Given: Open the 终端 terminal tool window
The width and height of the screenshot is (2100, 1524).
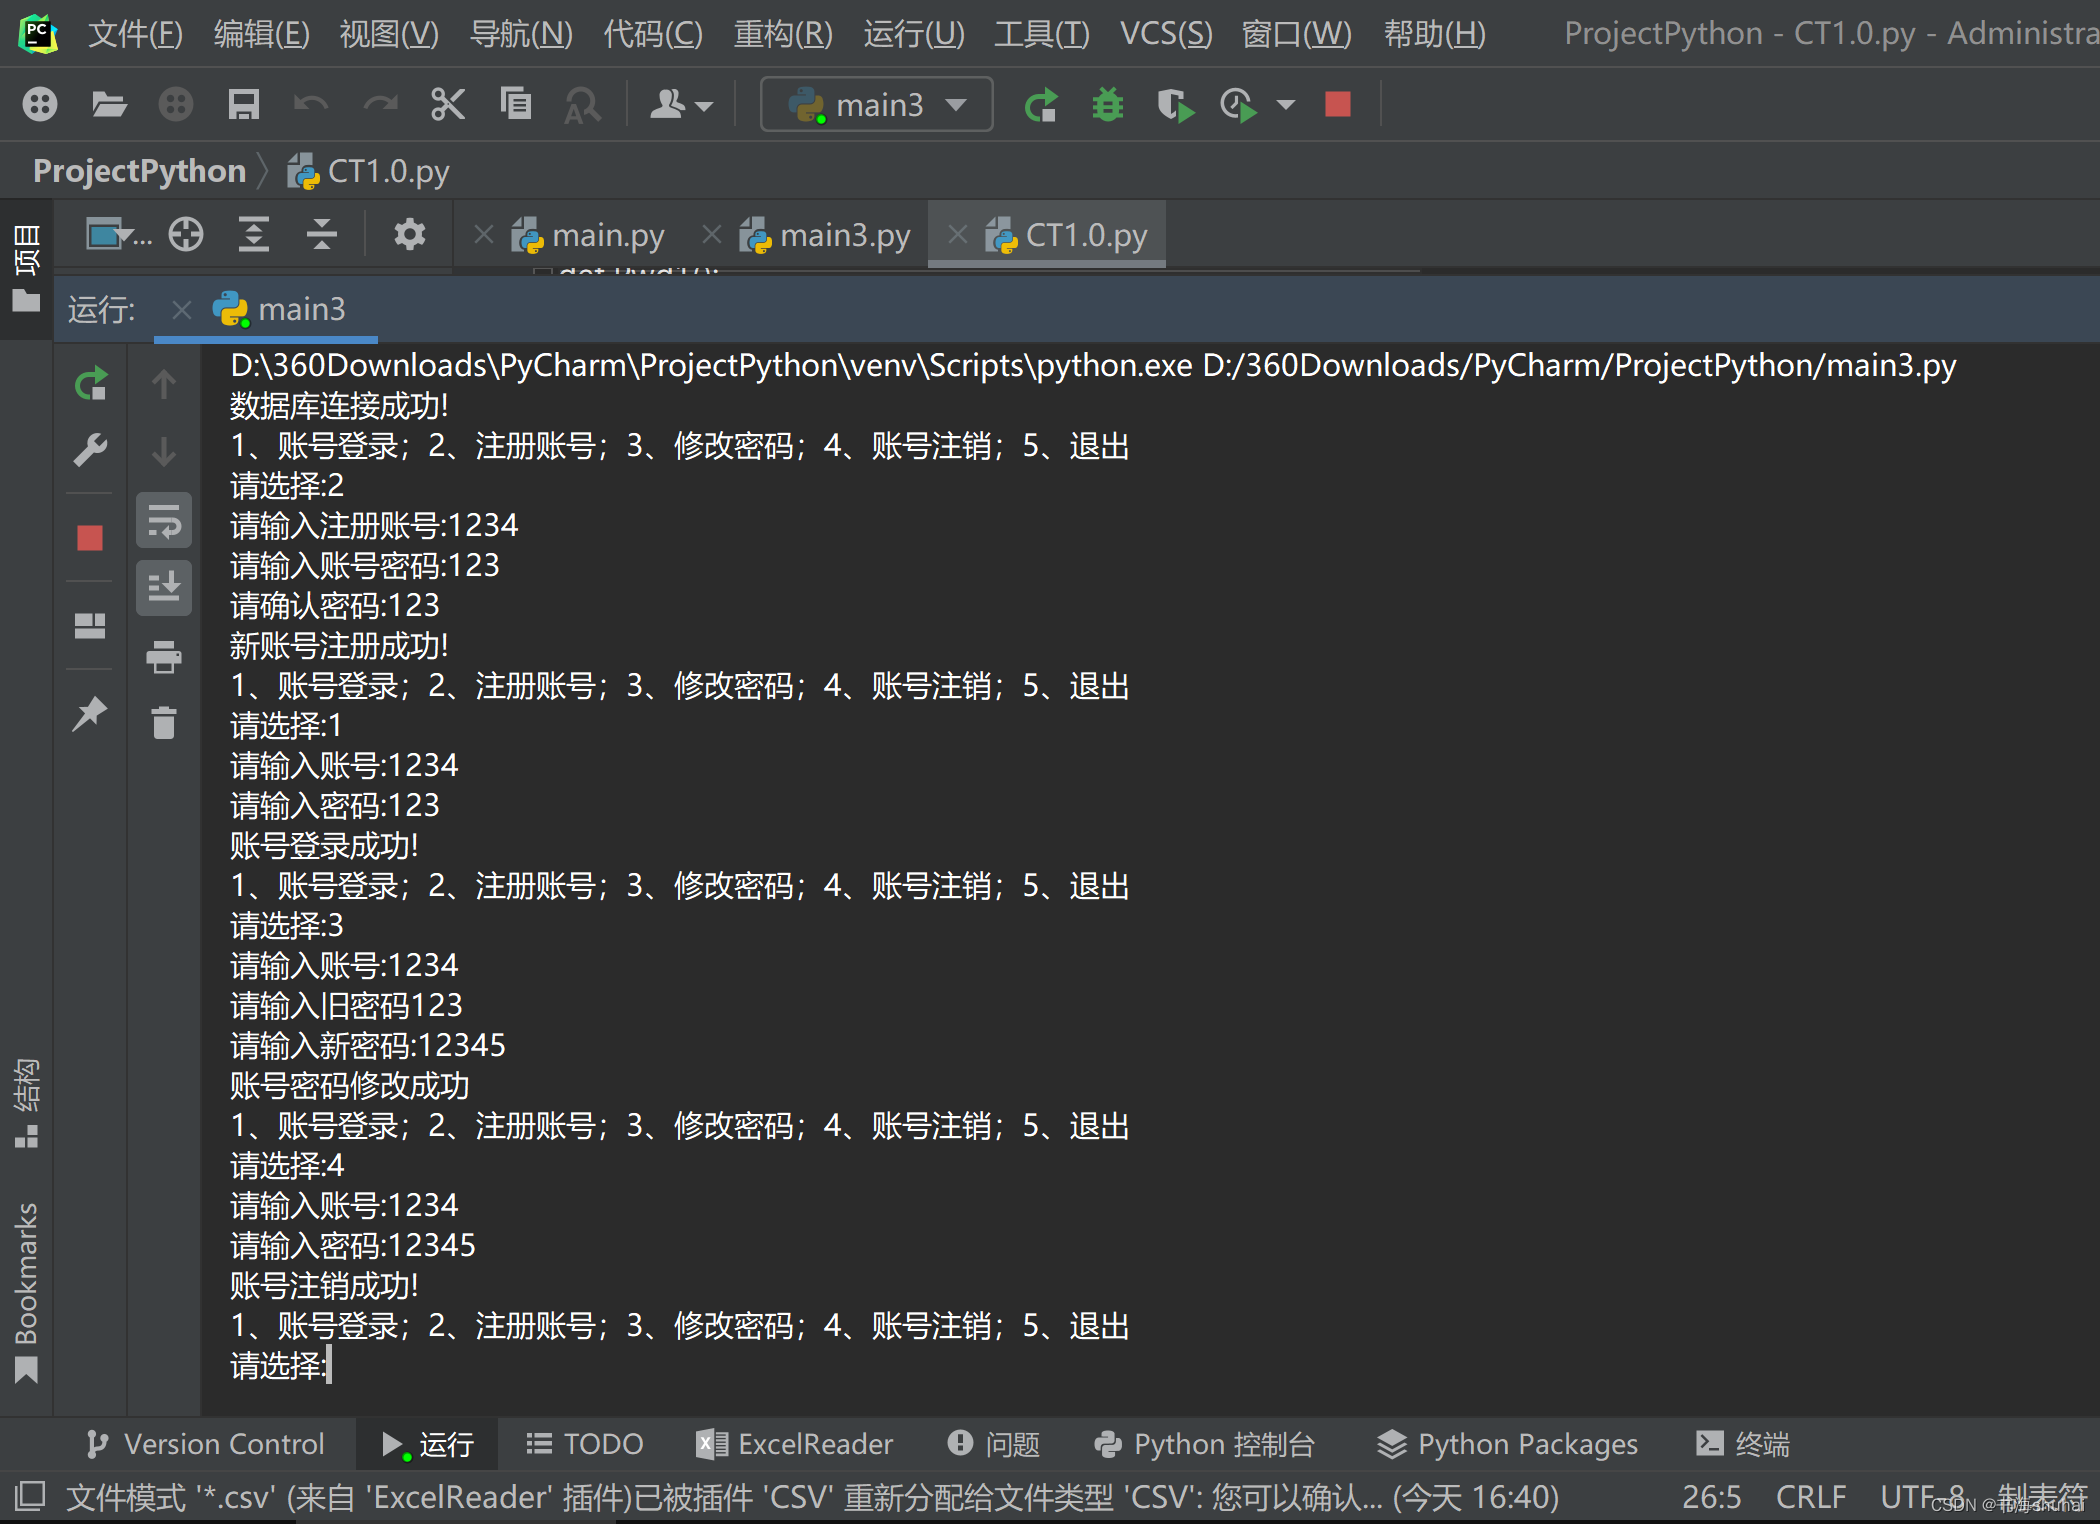Looking at the screenshot, I should (1743, 1444).
